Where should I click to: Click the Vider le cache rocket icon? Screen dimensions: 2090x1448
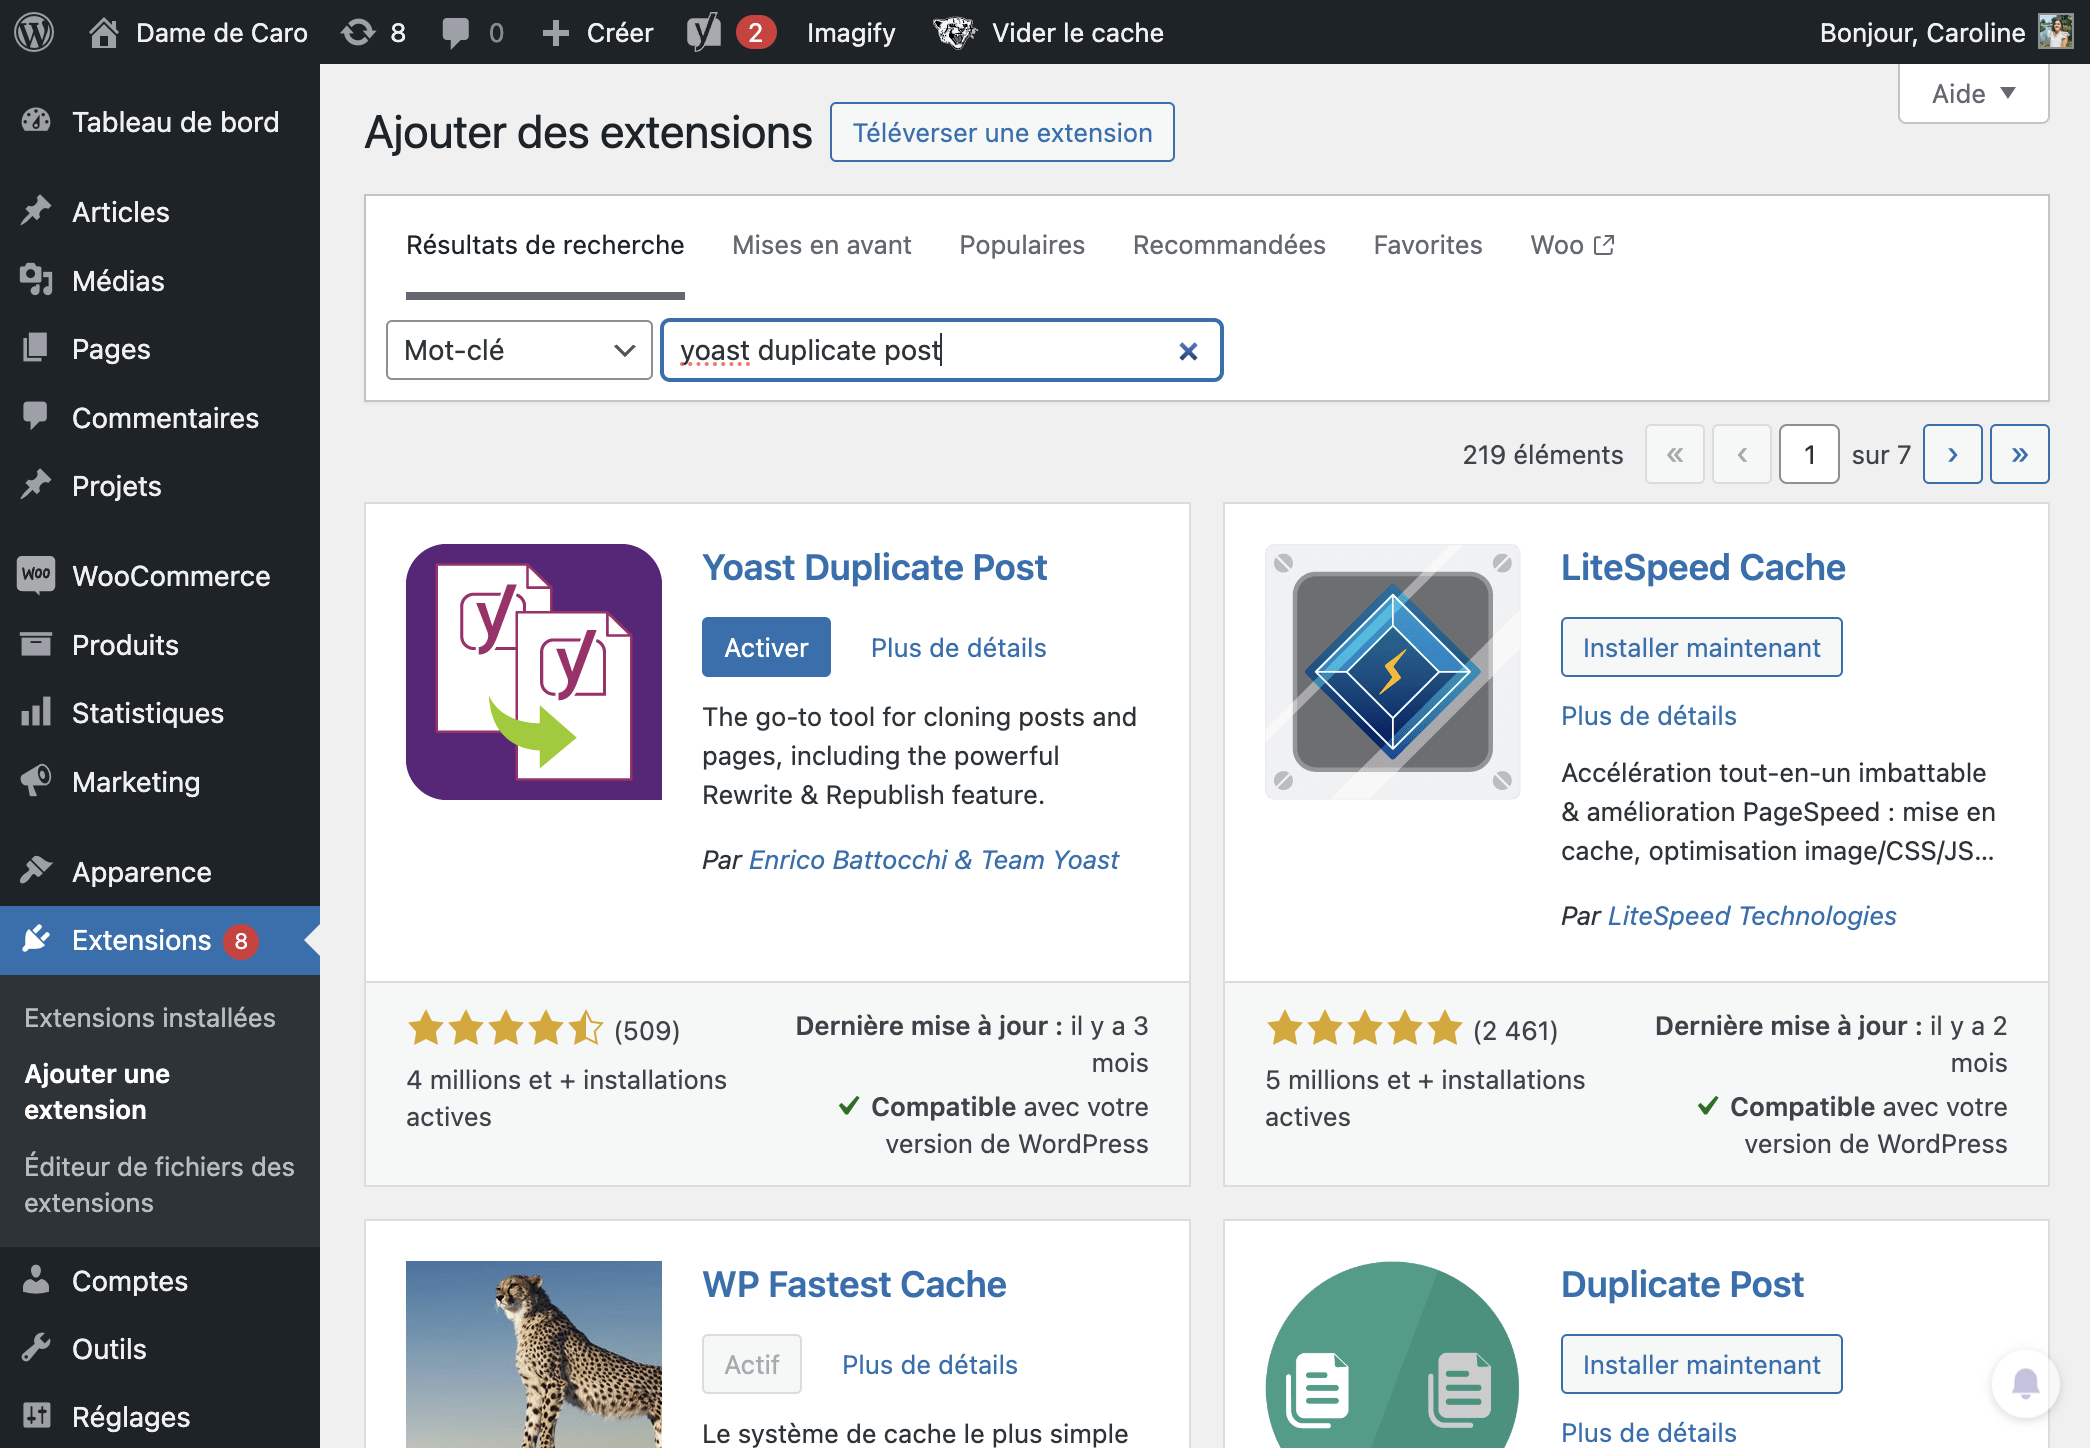(955, 33)
